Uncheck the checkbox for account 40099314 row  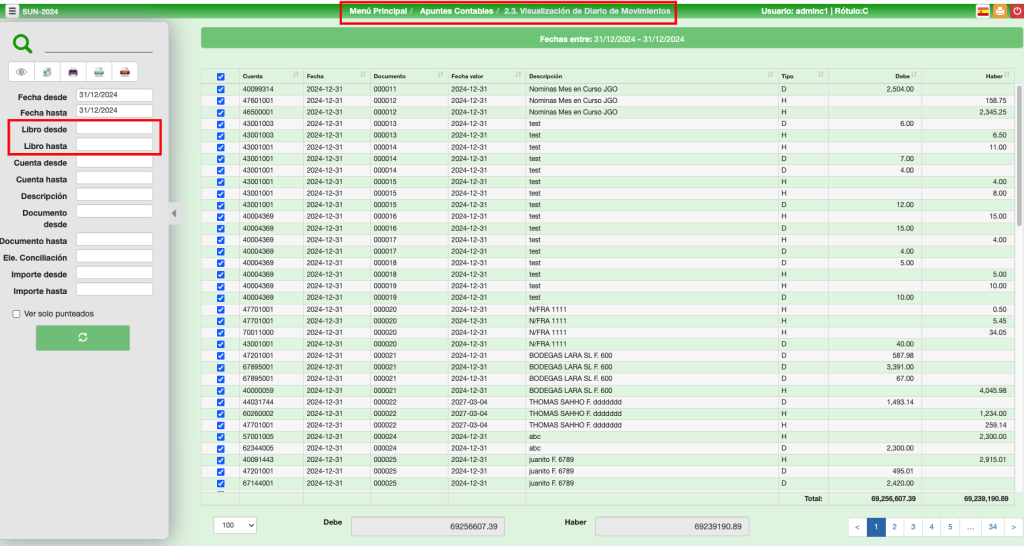point(220,89)
